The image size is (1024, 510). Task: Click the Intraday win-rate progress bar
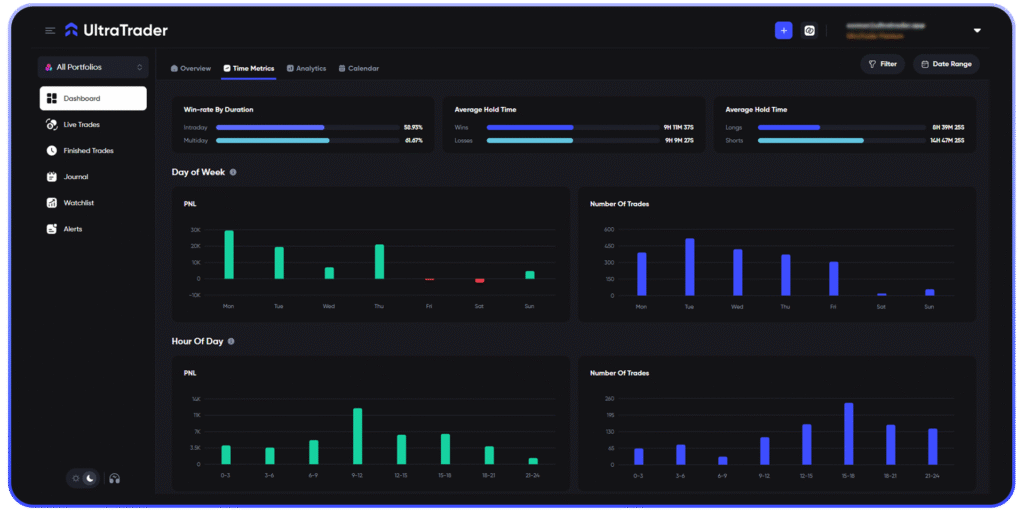270,128
